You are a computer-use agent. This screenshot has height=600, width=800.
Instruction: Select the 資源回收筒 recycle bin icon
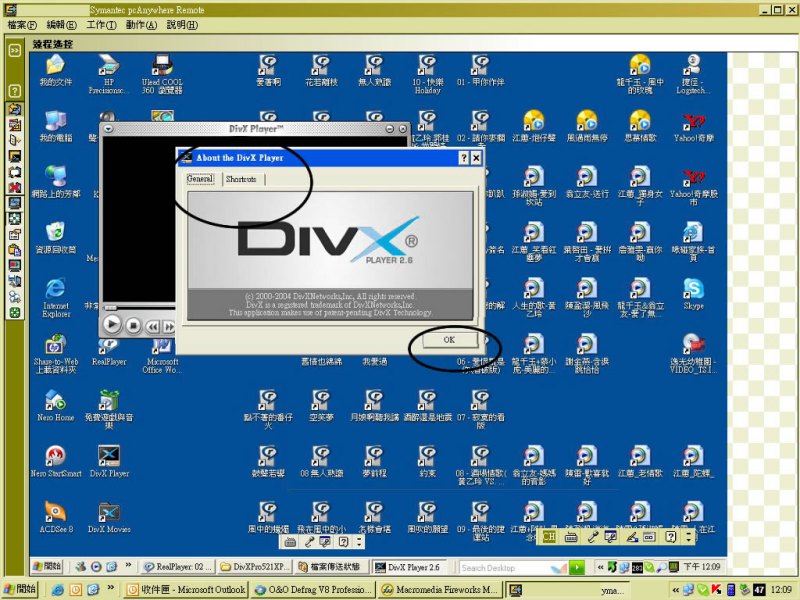click(x=56, y=238)
